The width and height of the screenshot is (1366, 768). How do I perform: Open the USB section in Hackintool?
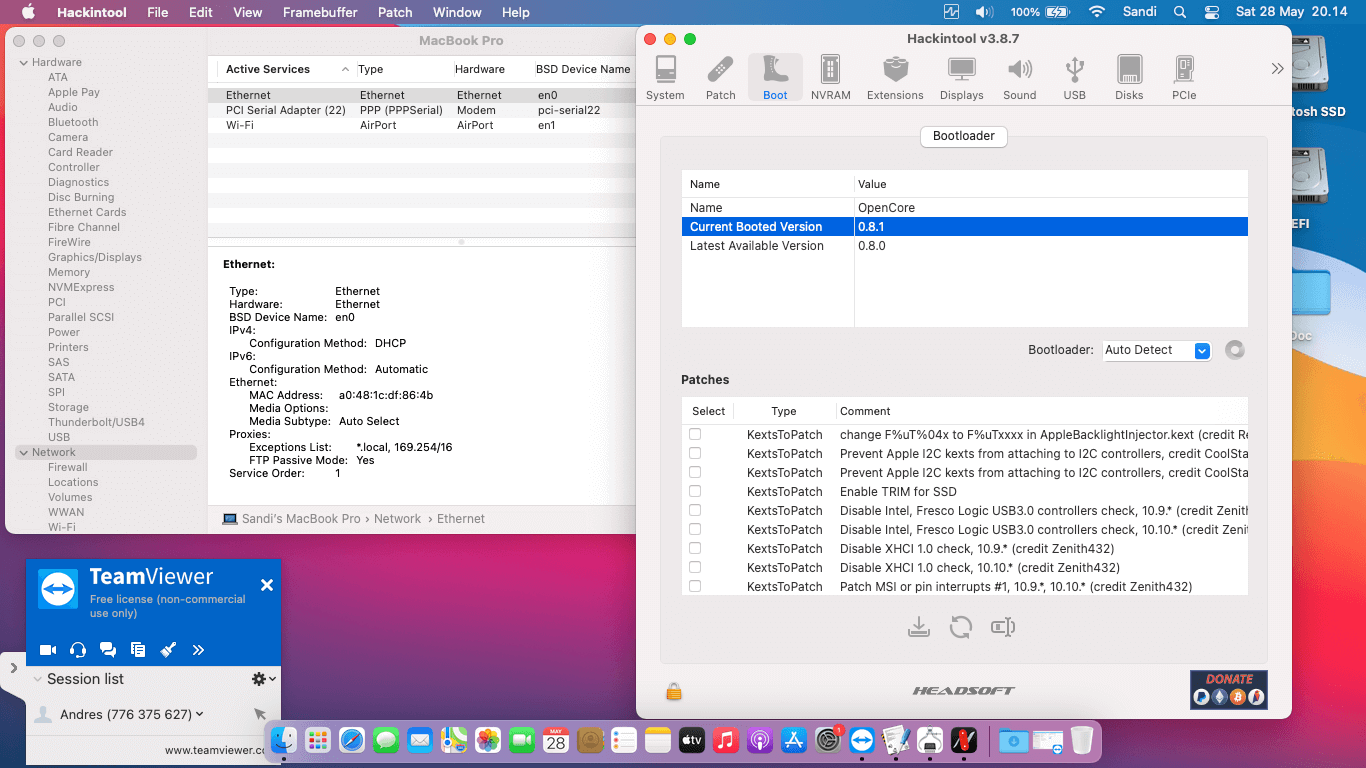point(1074,78)
